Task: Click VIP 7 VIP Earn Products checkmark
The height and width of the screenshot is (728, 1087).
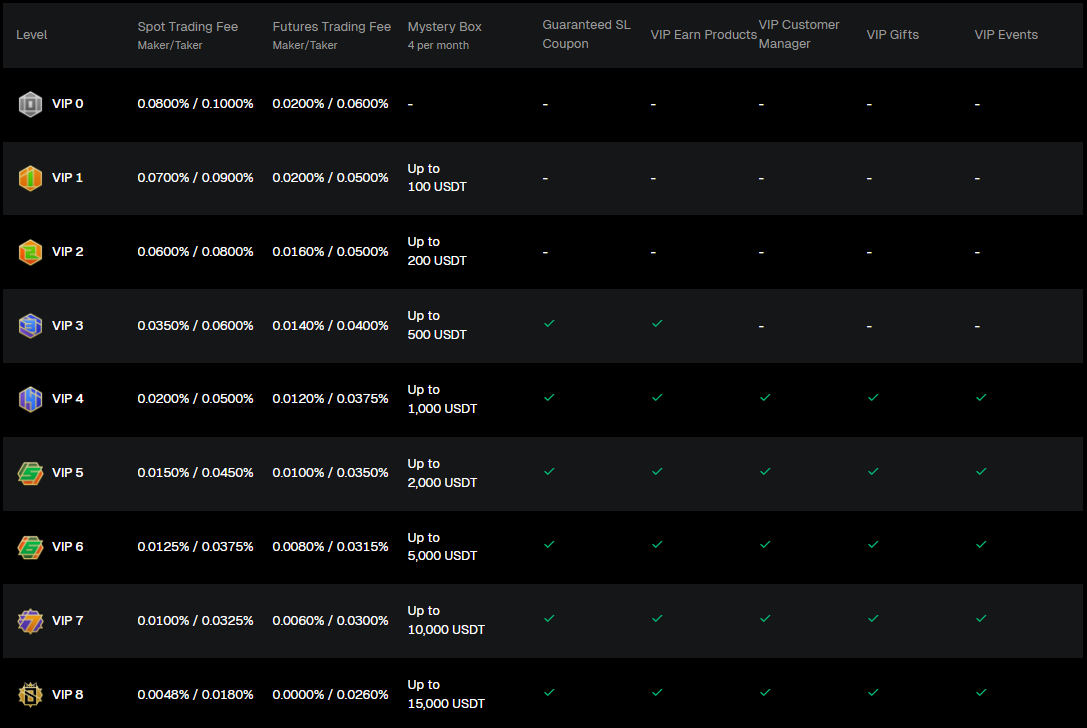Action: pos(657,618)
